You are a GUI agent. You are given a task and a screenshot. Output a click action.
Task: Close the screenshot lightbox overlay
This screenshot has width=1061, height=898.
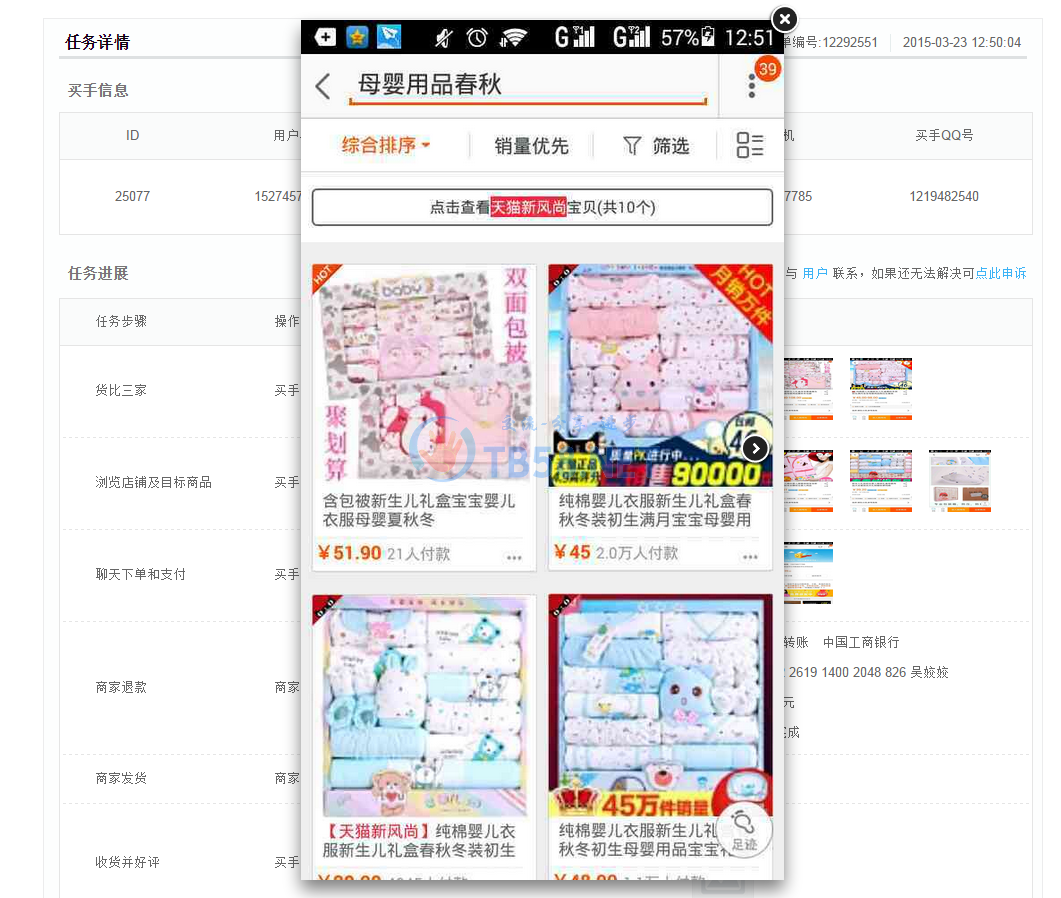pos(785,19)
